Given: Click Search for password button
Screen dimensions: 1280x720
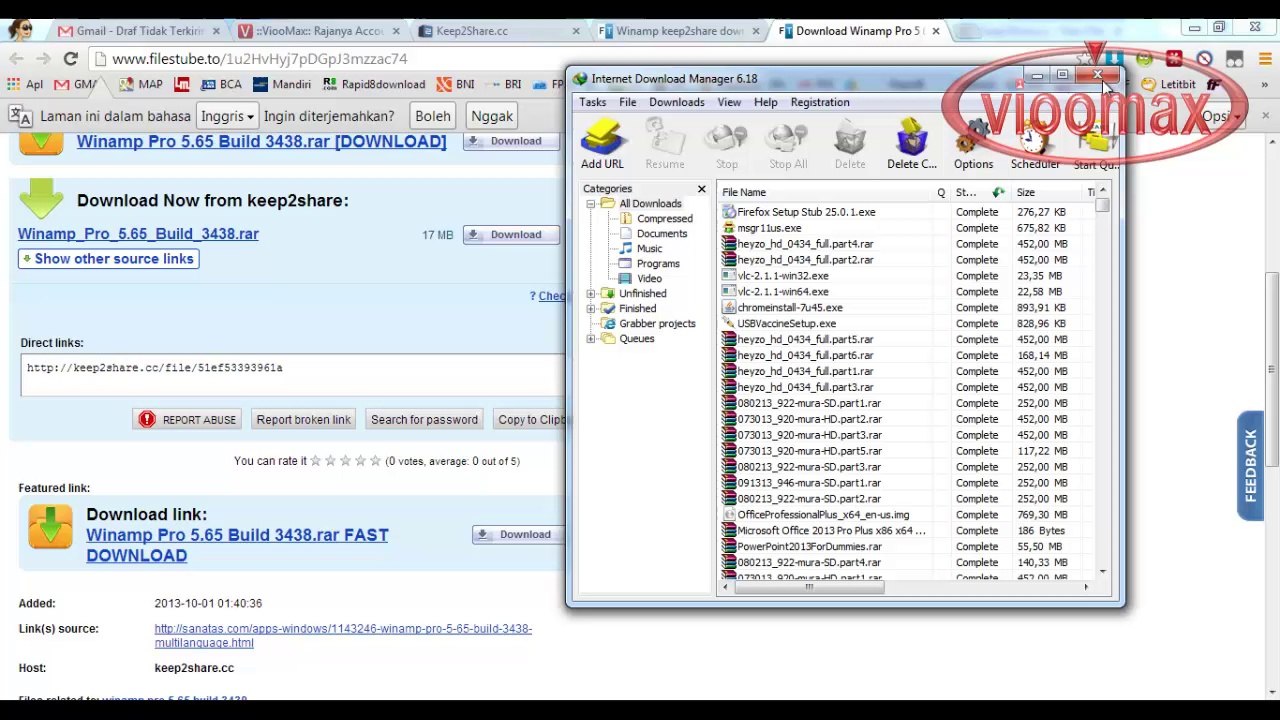Looking at the screenshot, I should point(424,420).
